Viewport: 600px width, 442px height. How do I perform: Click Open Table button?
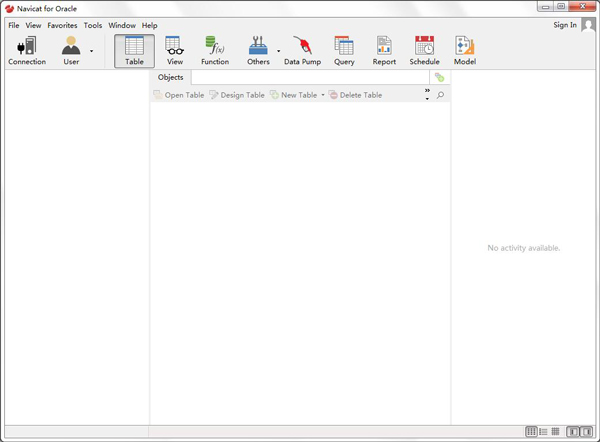pos(179,95)
